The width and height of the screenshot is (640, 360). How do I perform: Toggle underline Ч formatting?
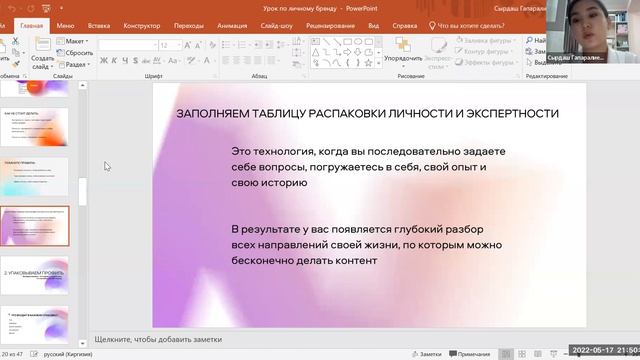click(x=125, y=60)
